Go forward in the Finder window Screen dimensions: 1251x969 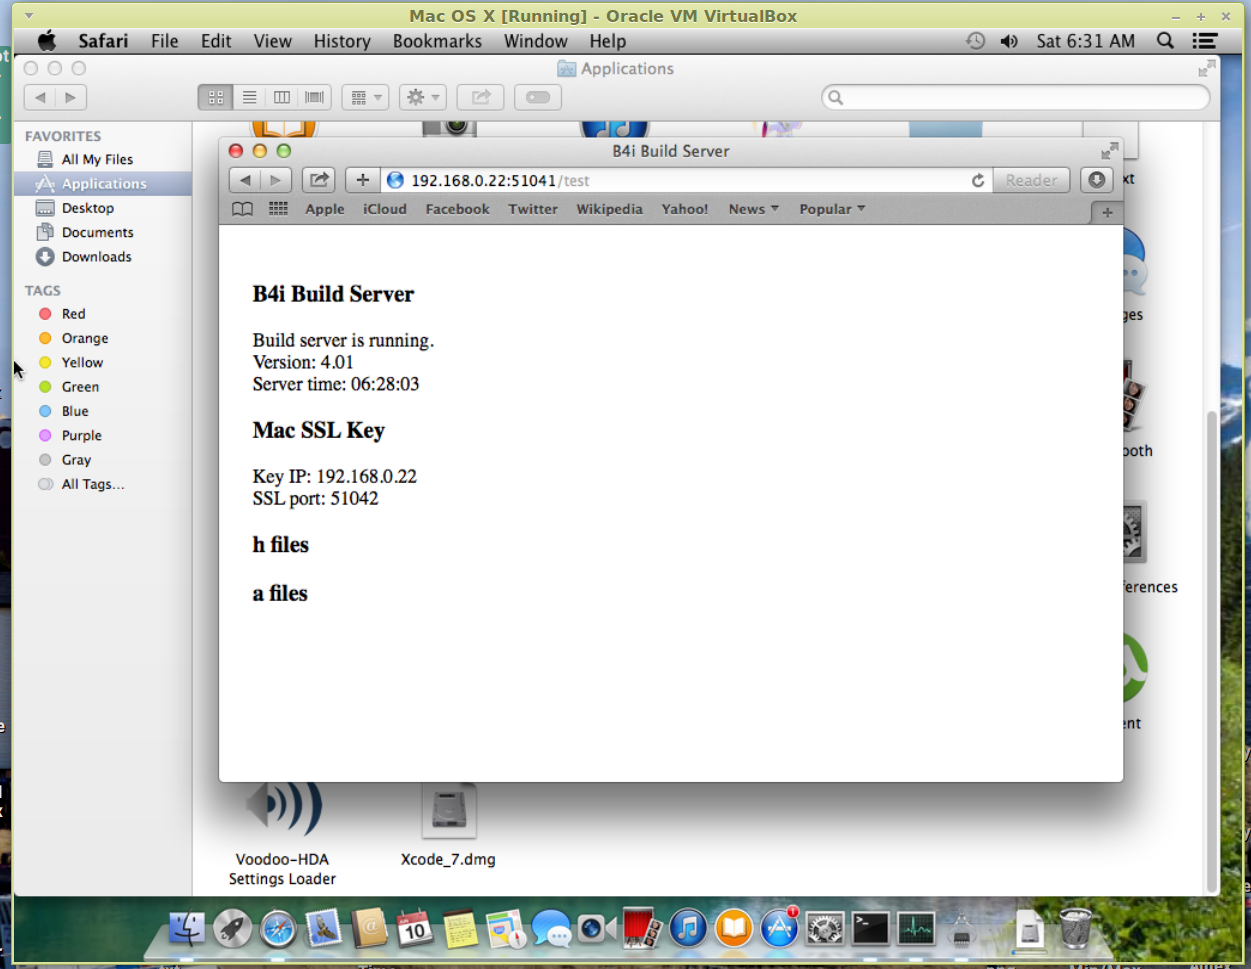pos(71,97)
